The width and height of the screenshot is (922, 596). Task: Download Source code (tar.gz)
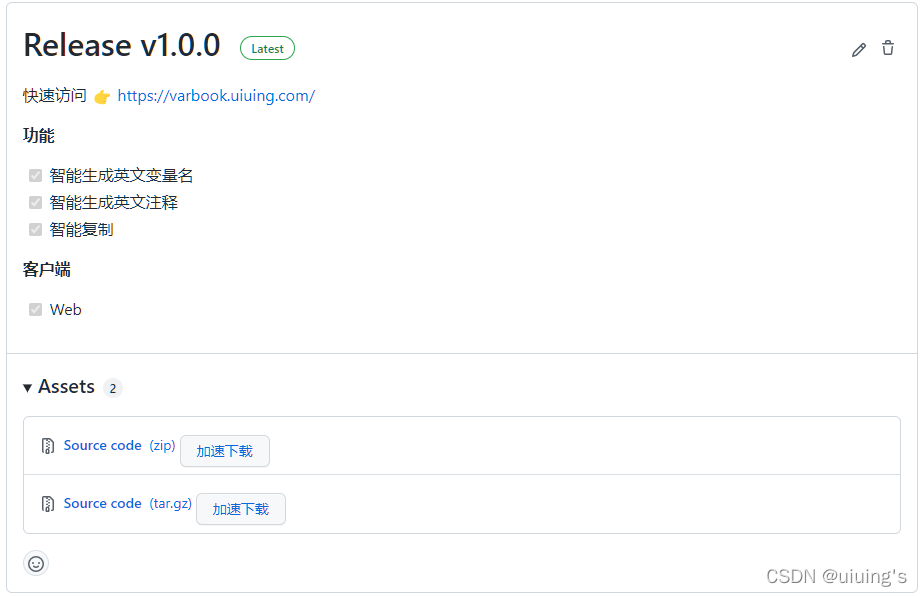(x=102, y=503)
